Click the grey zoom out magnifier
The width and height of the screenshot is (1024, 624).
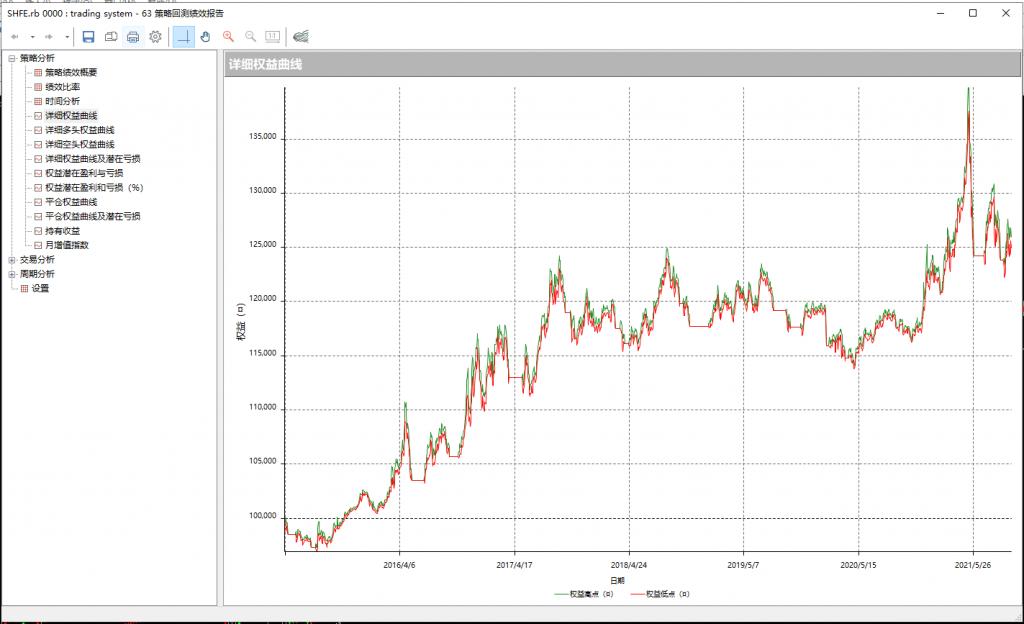250,37
